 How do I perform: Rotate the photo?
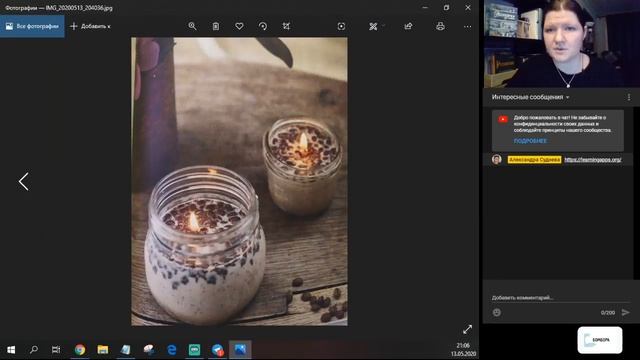tap(263, 27)
